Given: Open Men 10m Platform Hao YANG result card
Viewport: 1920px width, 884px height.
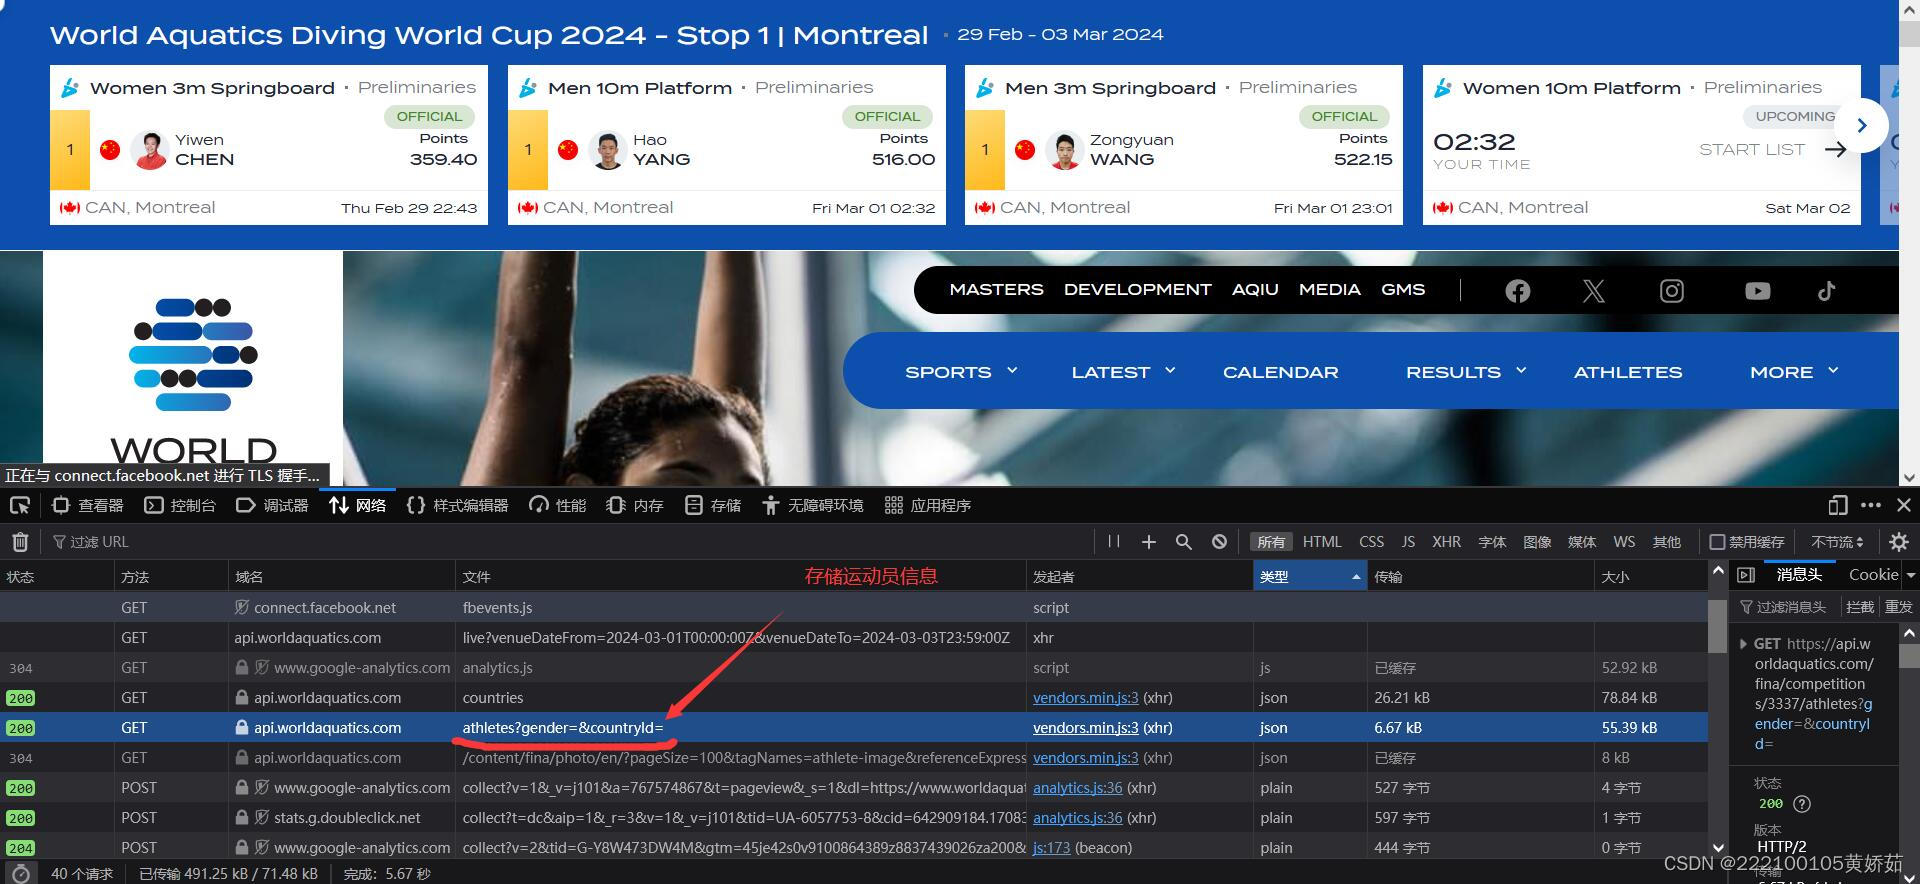Looking at the screenshot, I should (x=726, y=145).
